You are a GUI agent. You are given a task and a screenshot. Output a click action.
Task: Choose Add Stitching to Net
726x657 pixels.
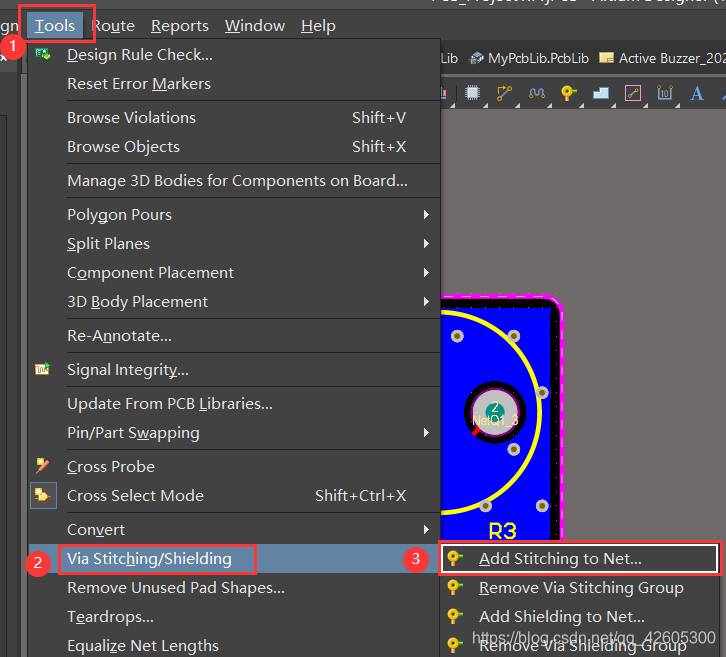[580, 559]
